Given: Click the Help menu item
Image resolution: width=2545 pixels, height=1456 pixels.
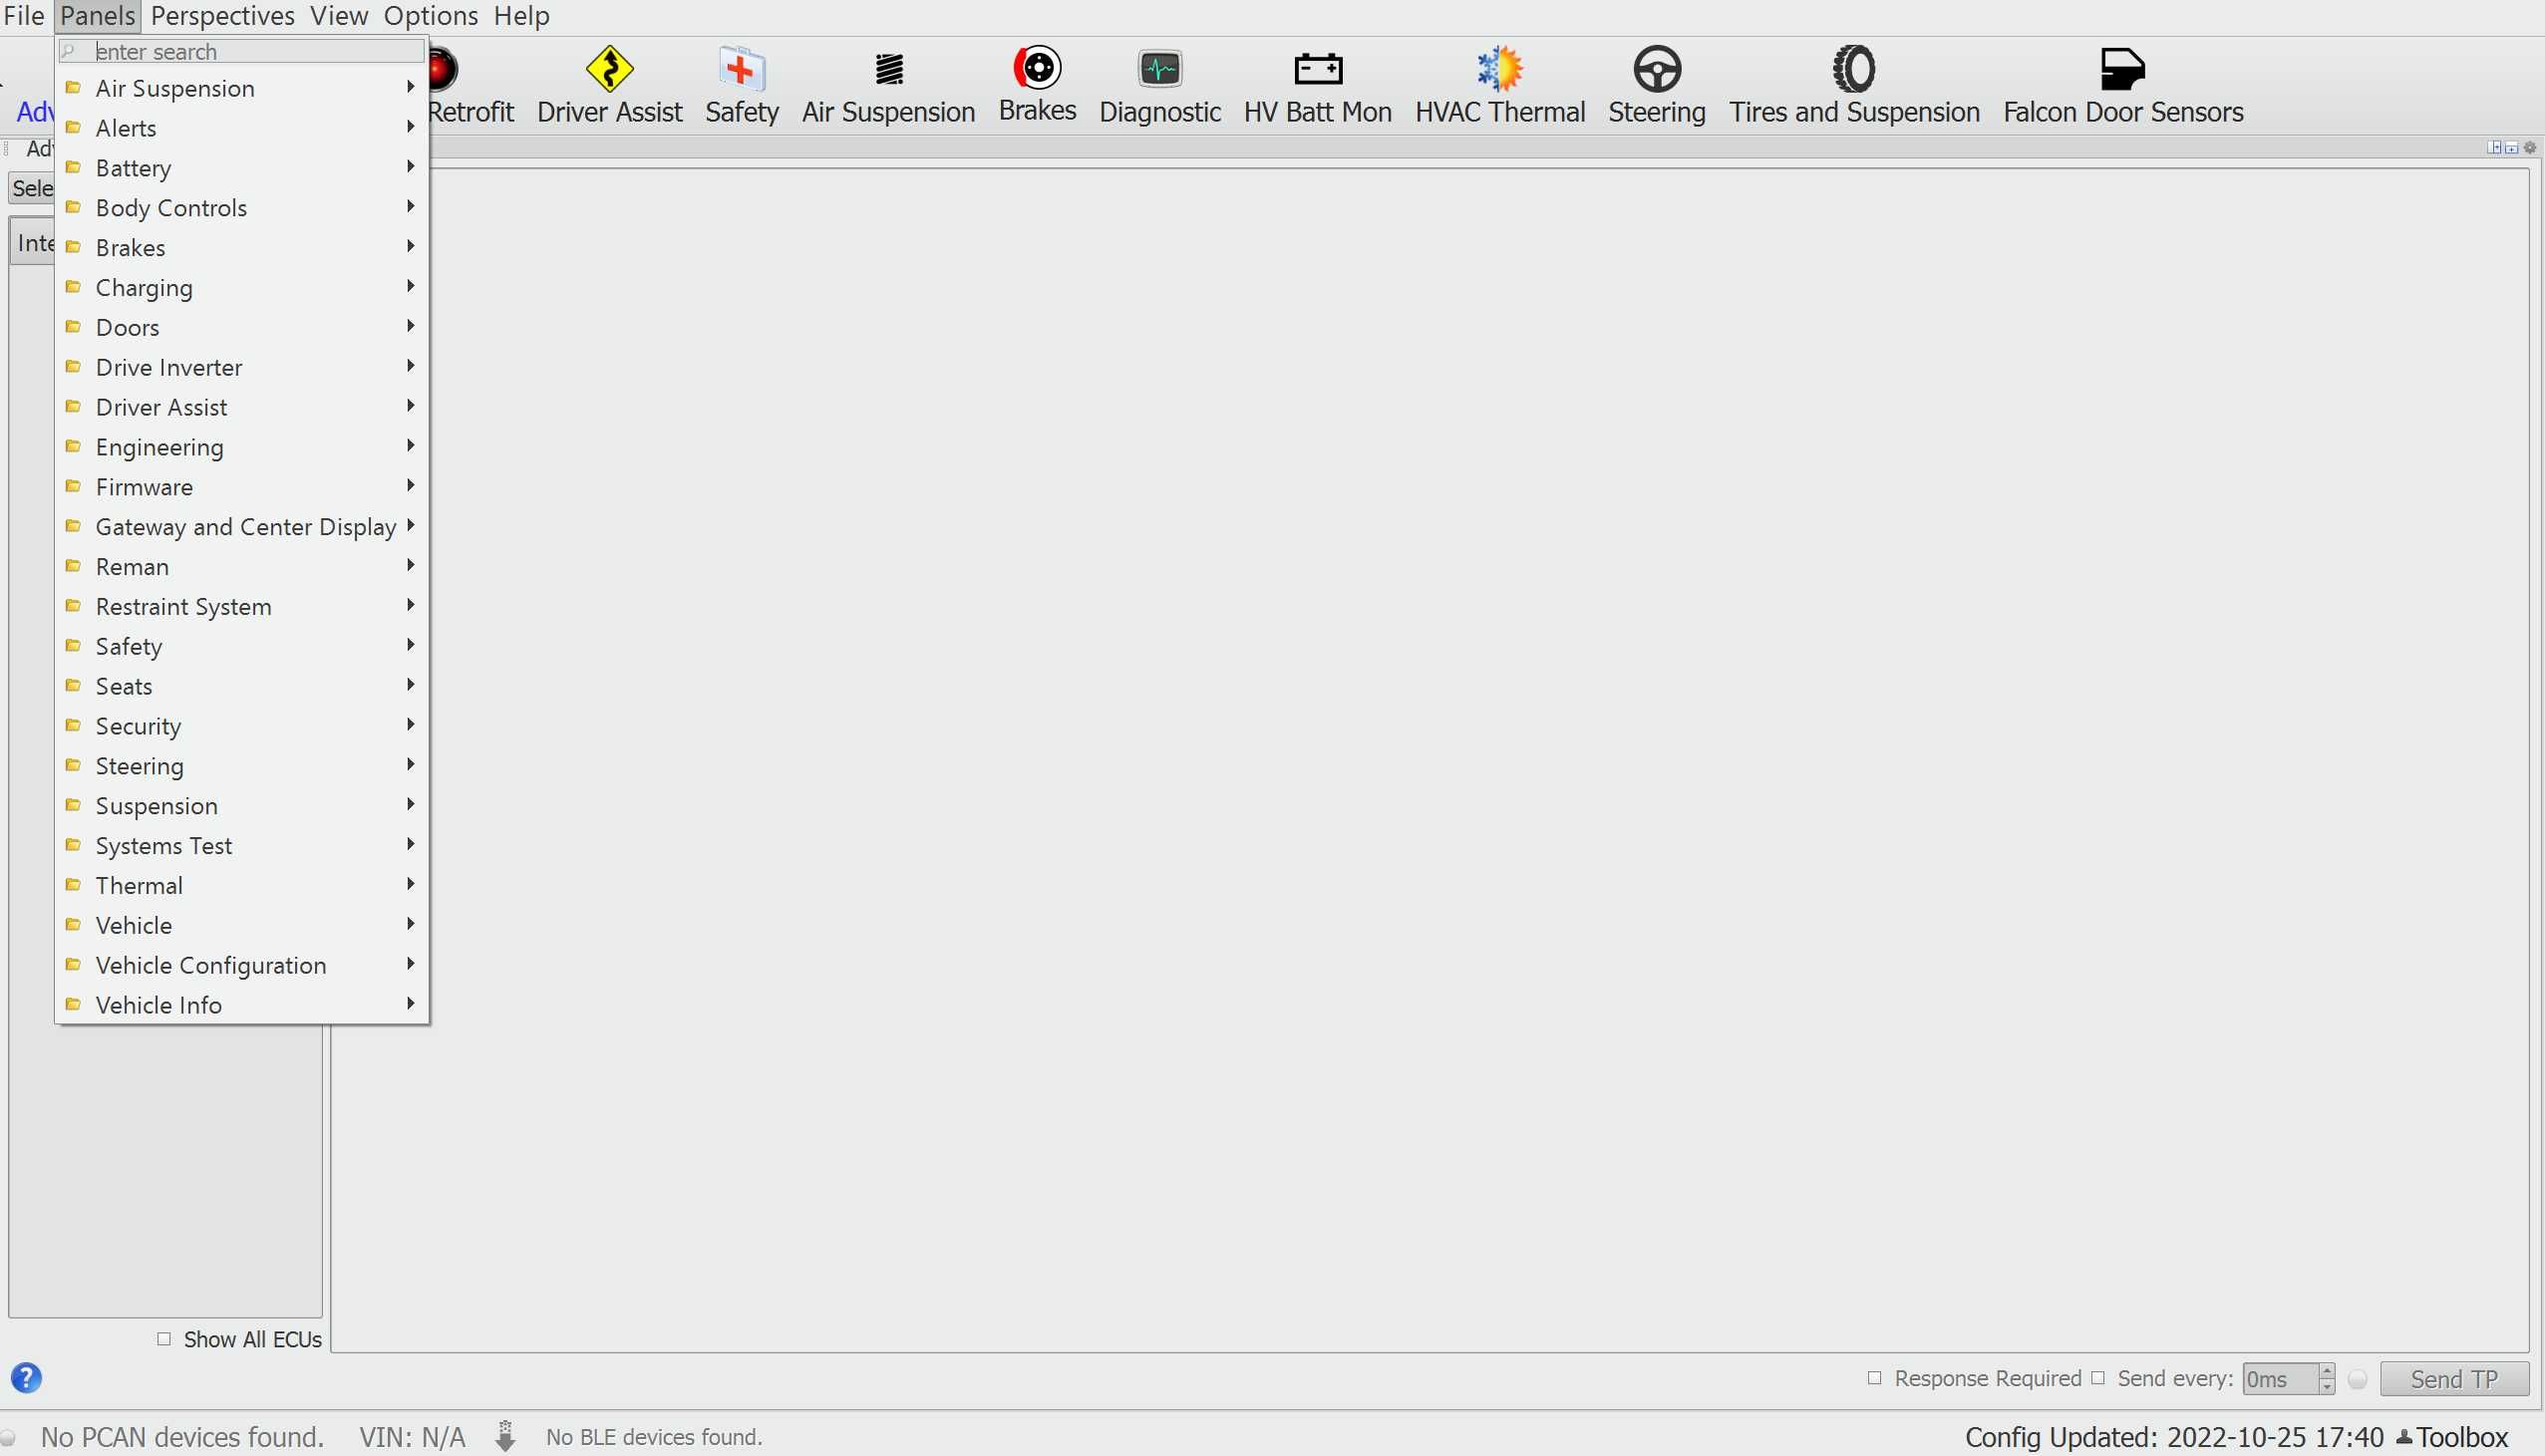Looking at the screenshot, I should 522,16.
